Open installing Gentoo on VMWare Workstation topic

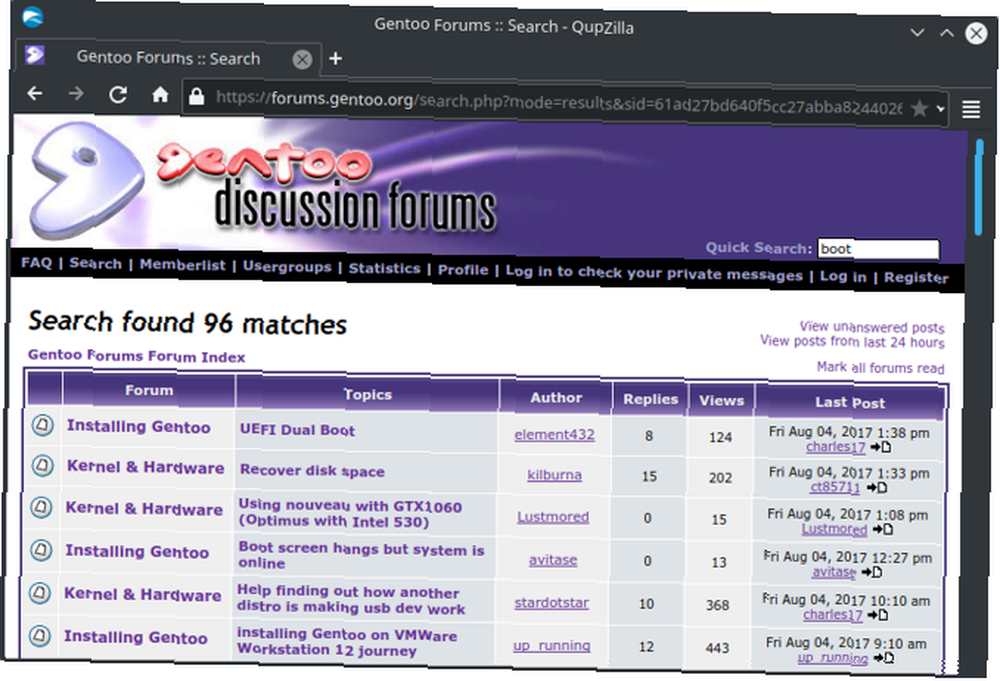click(347, 642)
